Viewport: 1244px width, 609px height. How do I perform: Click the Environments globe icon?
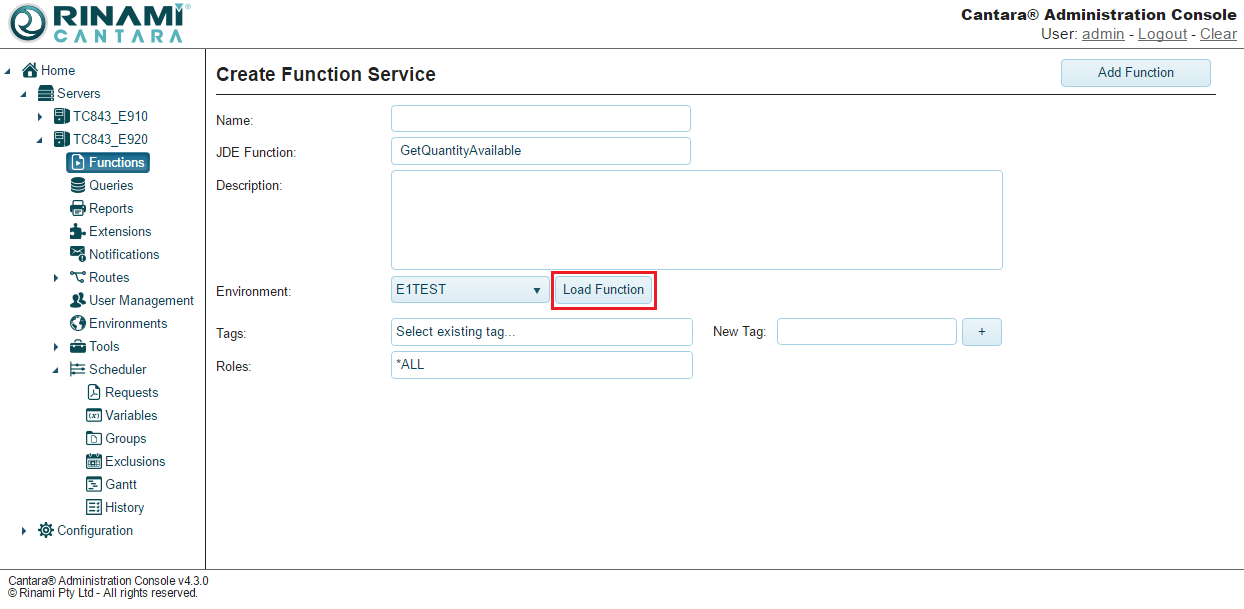coord(78,323)
